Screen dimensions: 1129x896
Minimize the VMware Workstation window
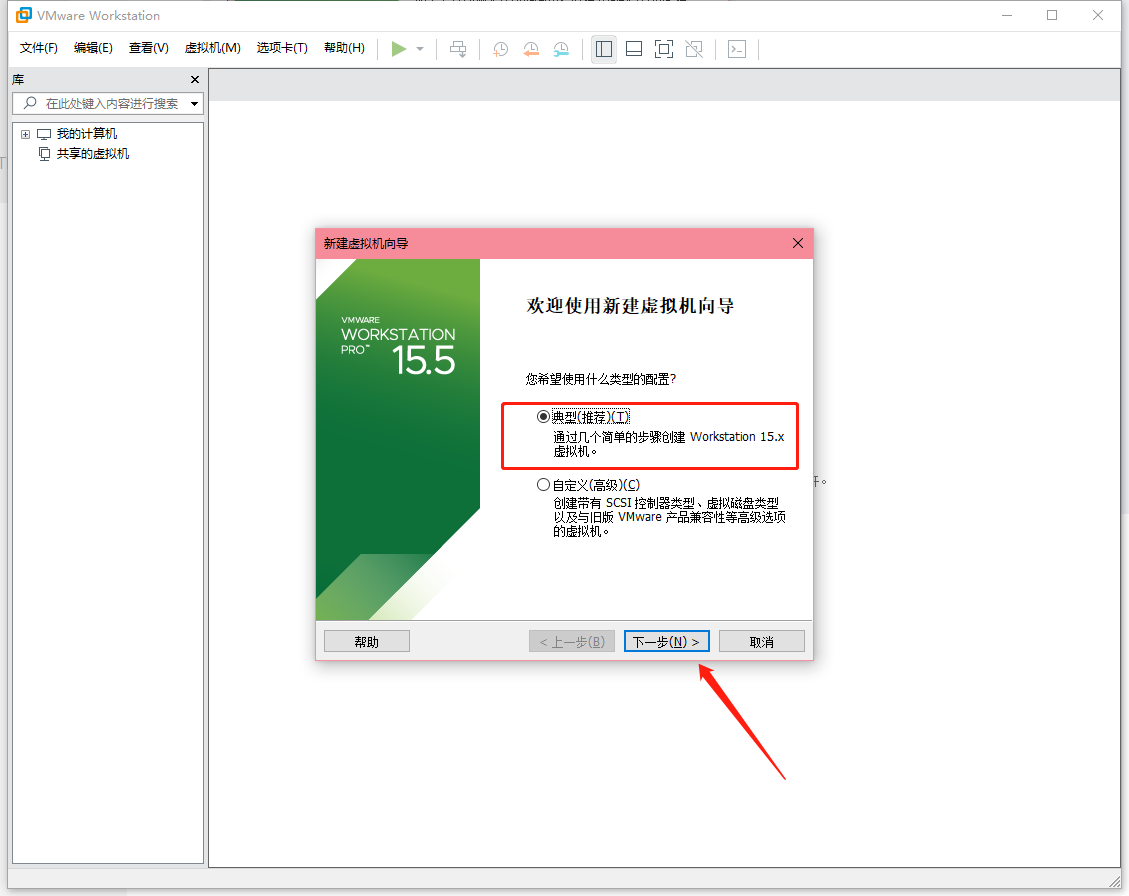click(x=1007, y=15)
